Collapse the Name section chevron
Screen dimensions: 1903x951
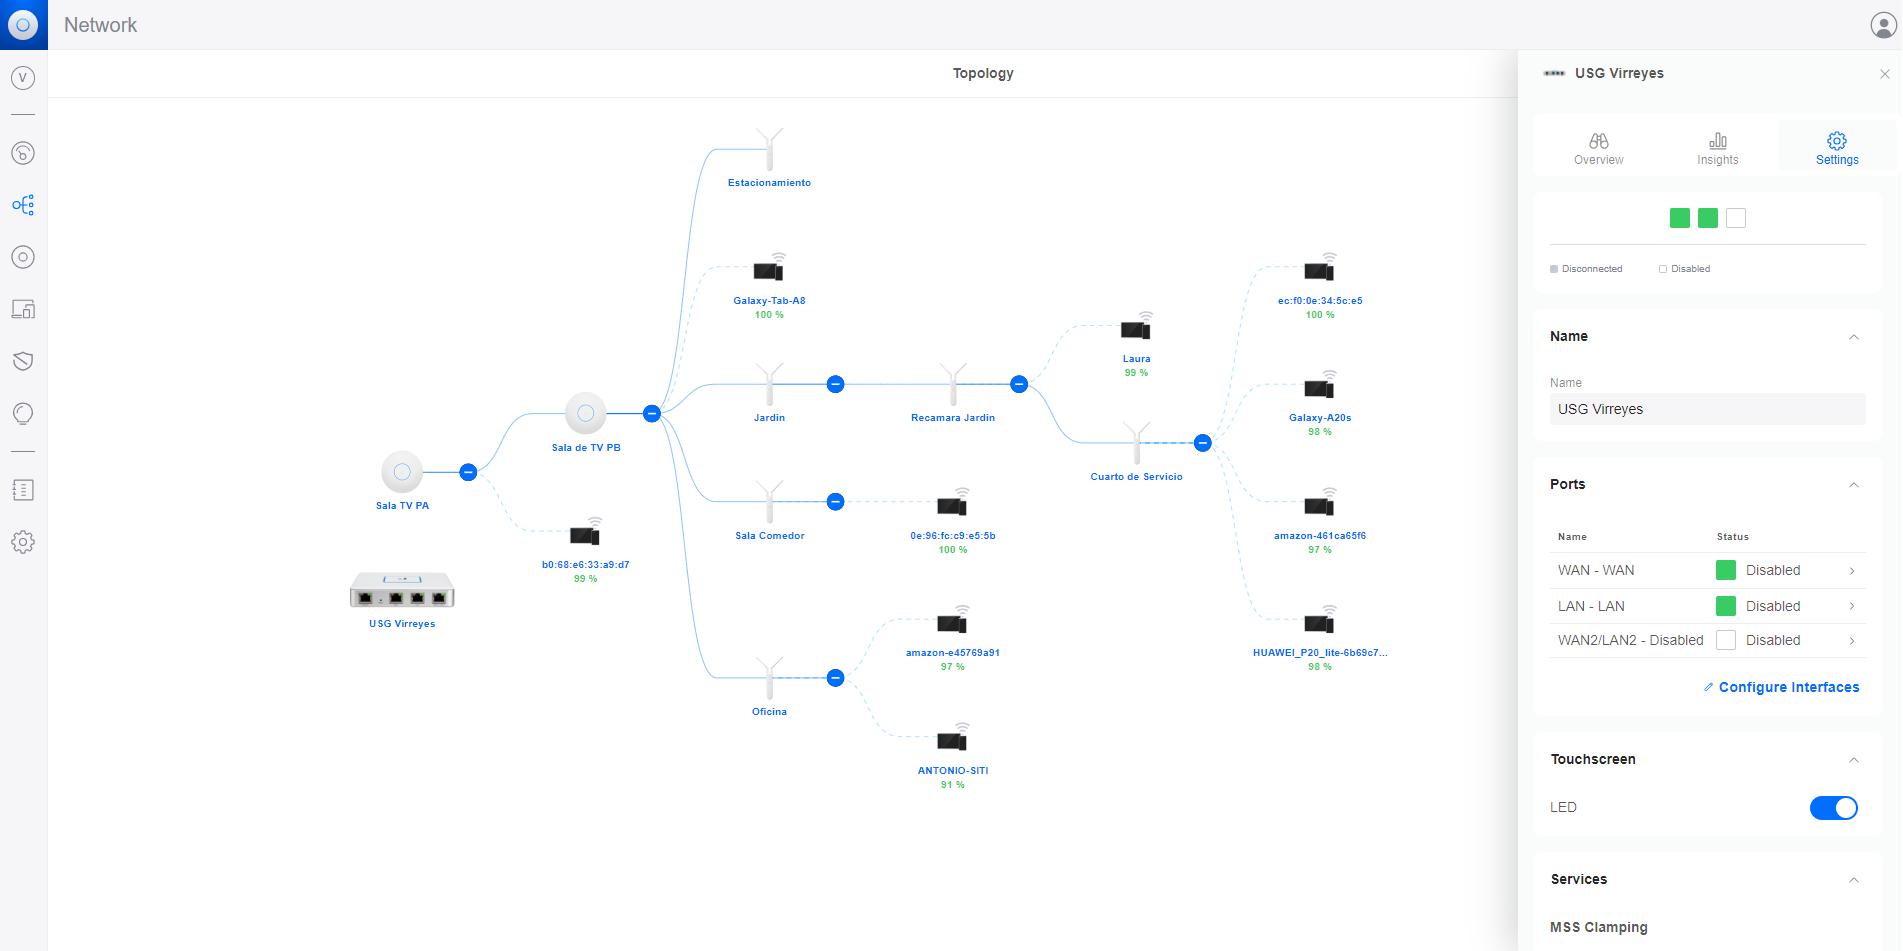click(1853, 337)
